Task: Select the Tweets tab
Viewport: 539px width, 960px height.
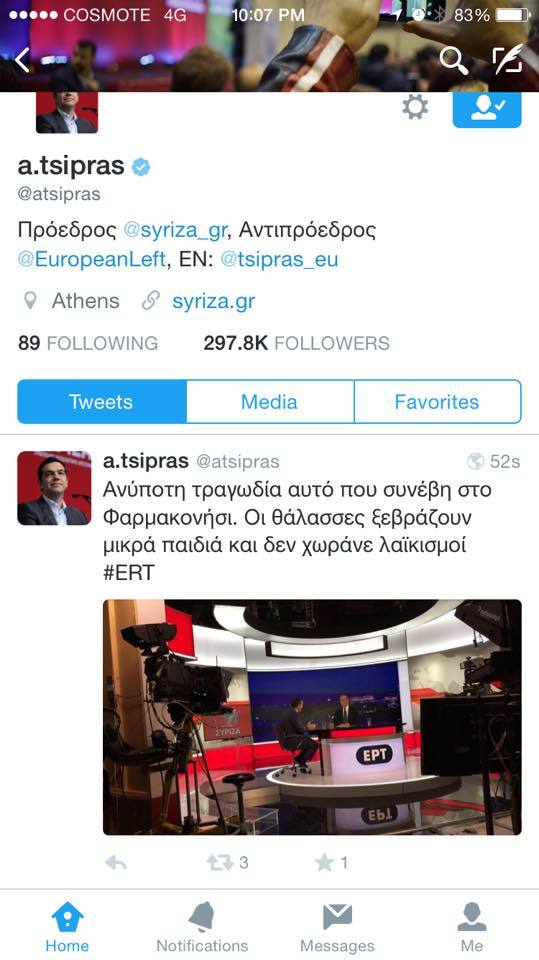Action: [x=102, y=402]
